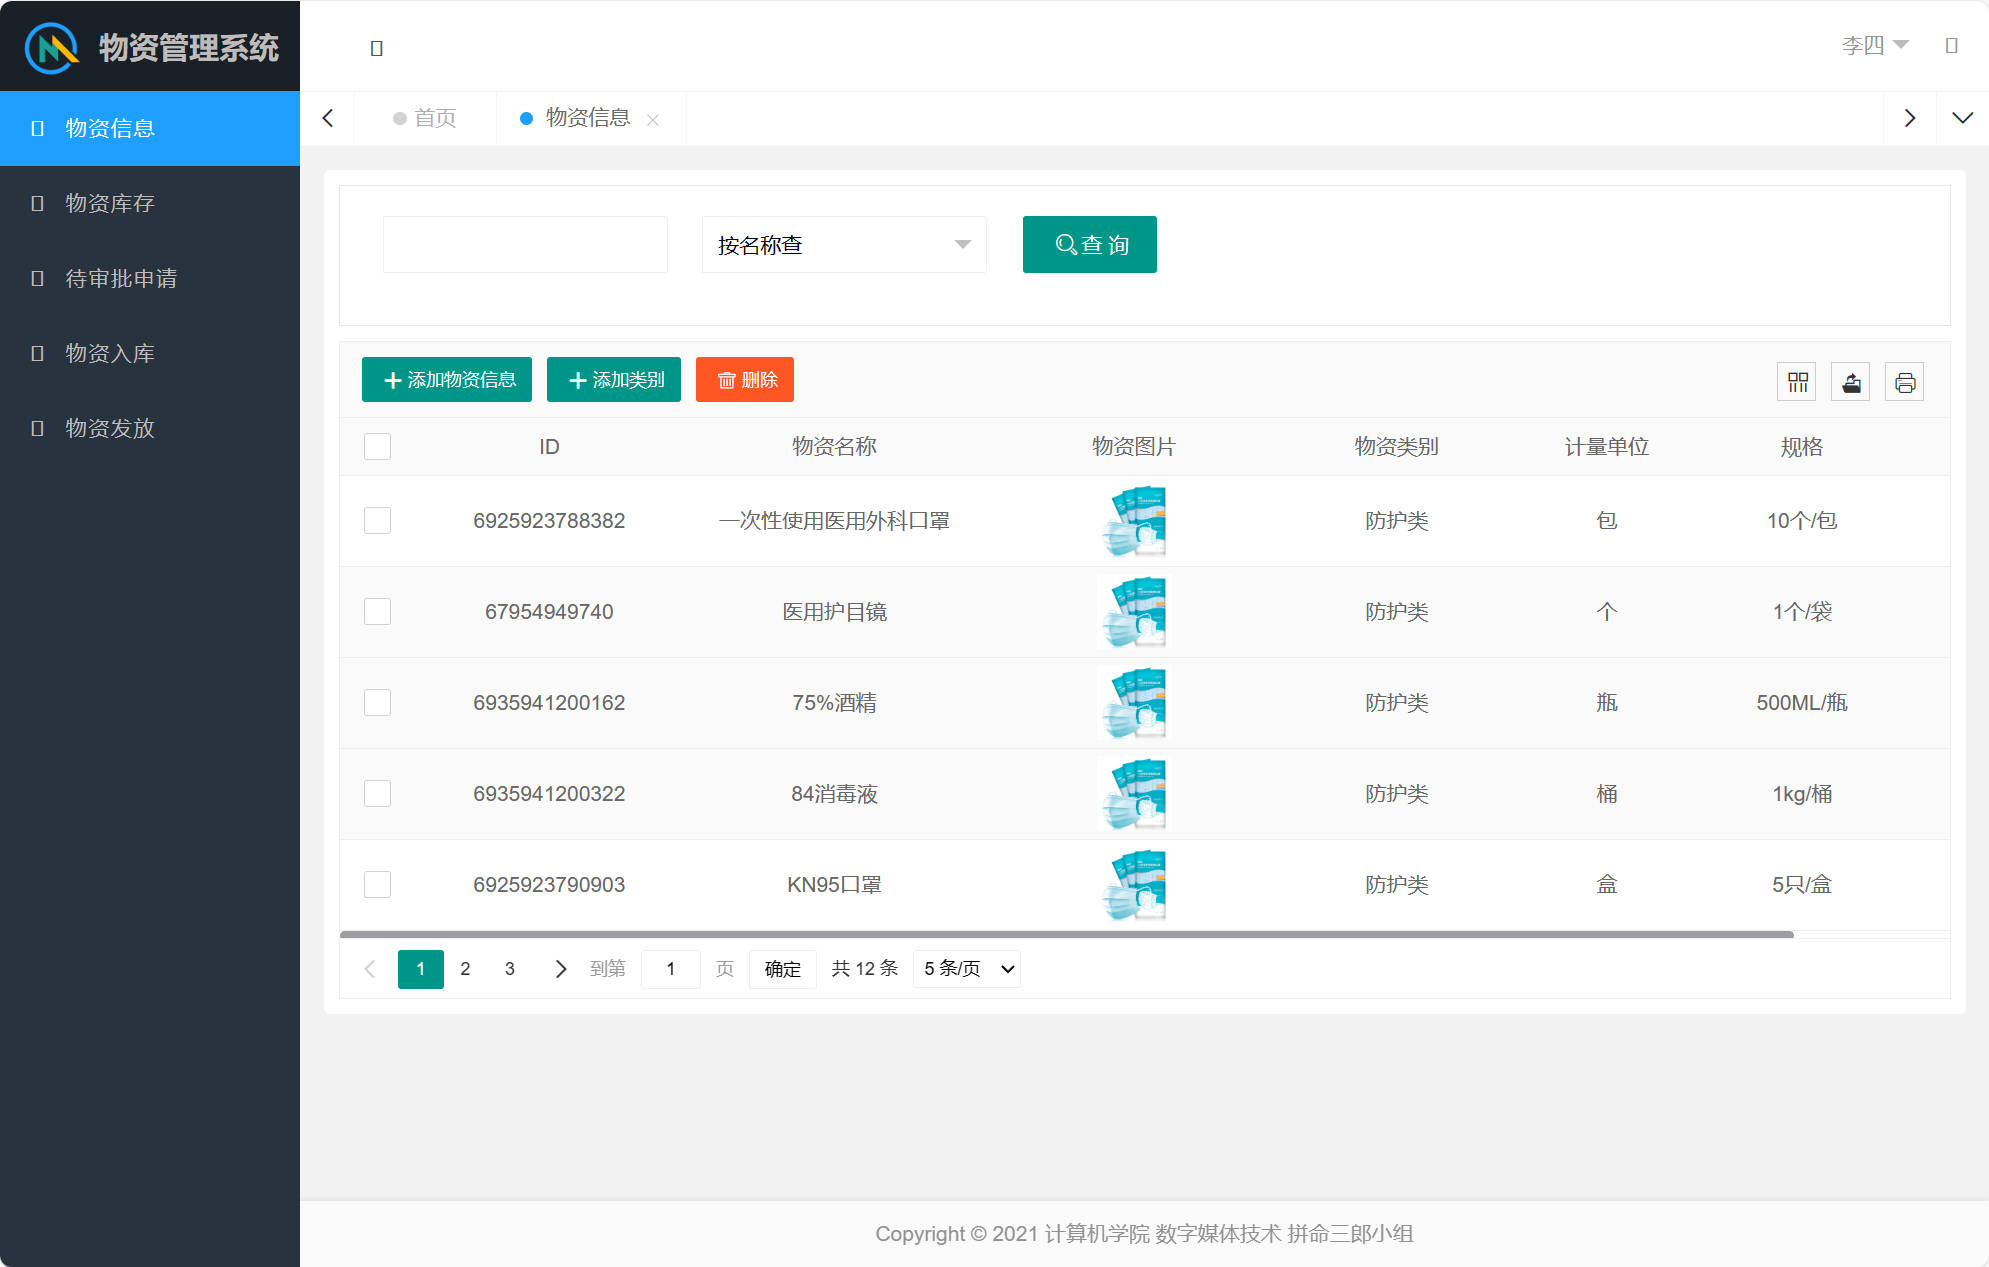
Task: Select the checkbox for 75%酒精
Action: [377, 702]
